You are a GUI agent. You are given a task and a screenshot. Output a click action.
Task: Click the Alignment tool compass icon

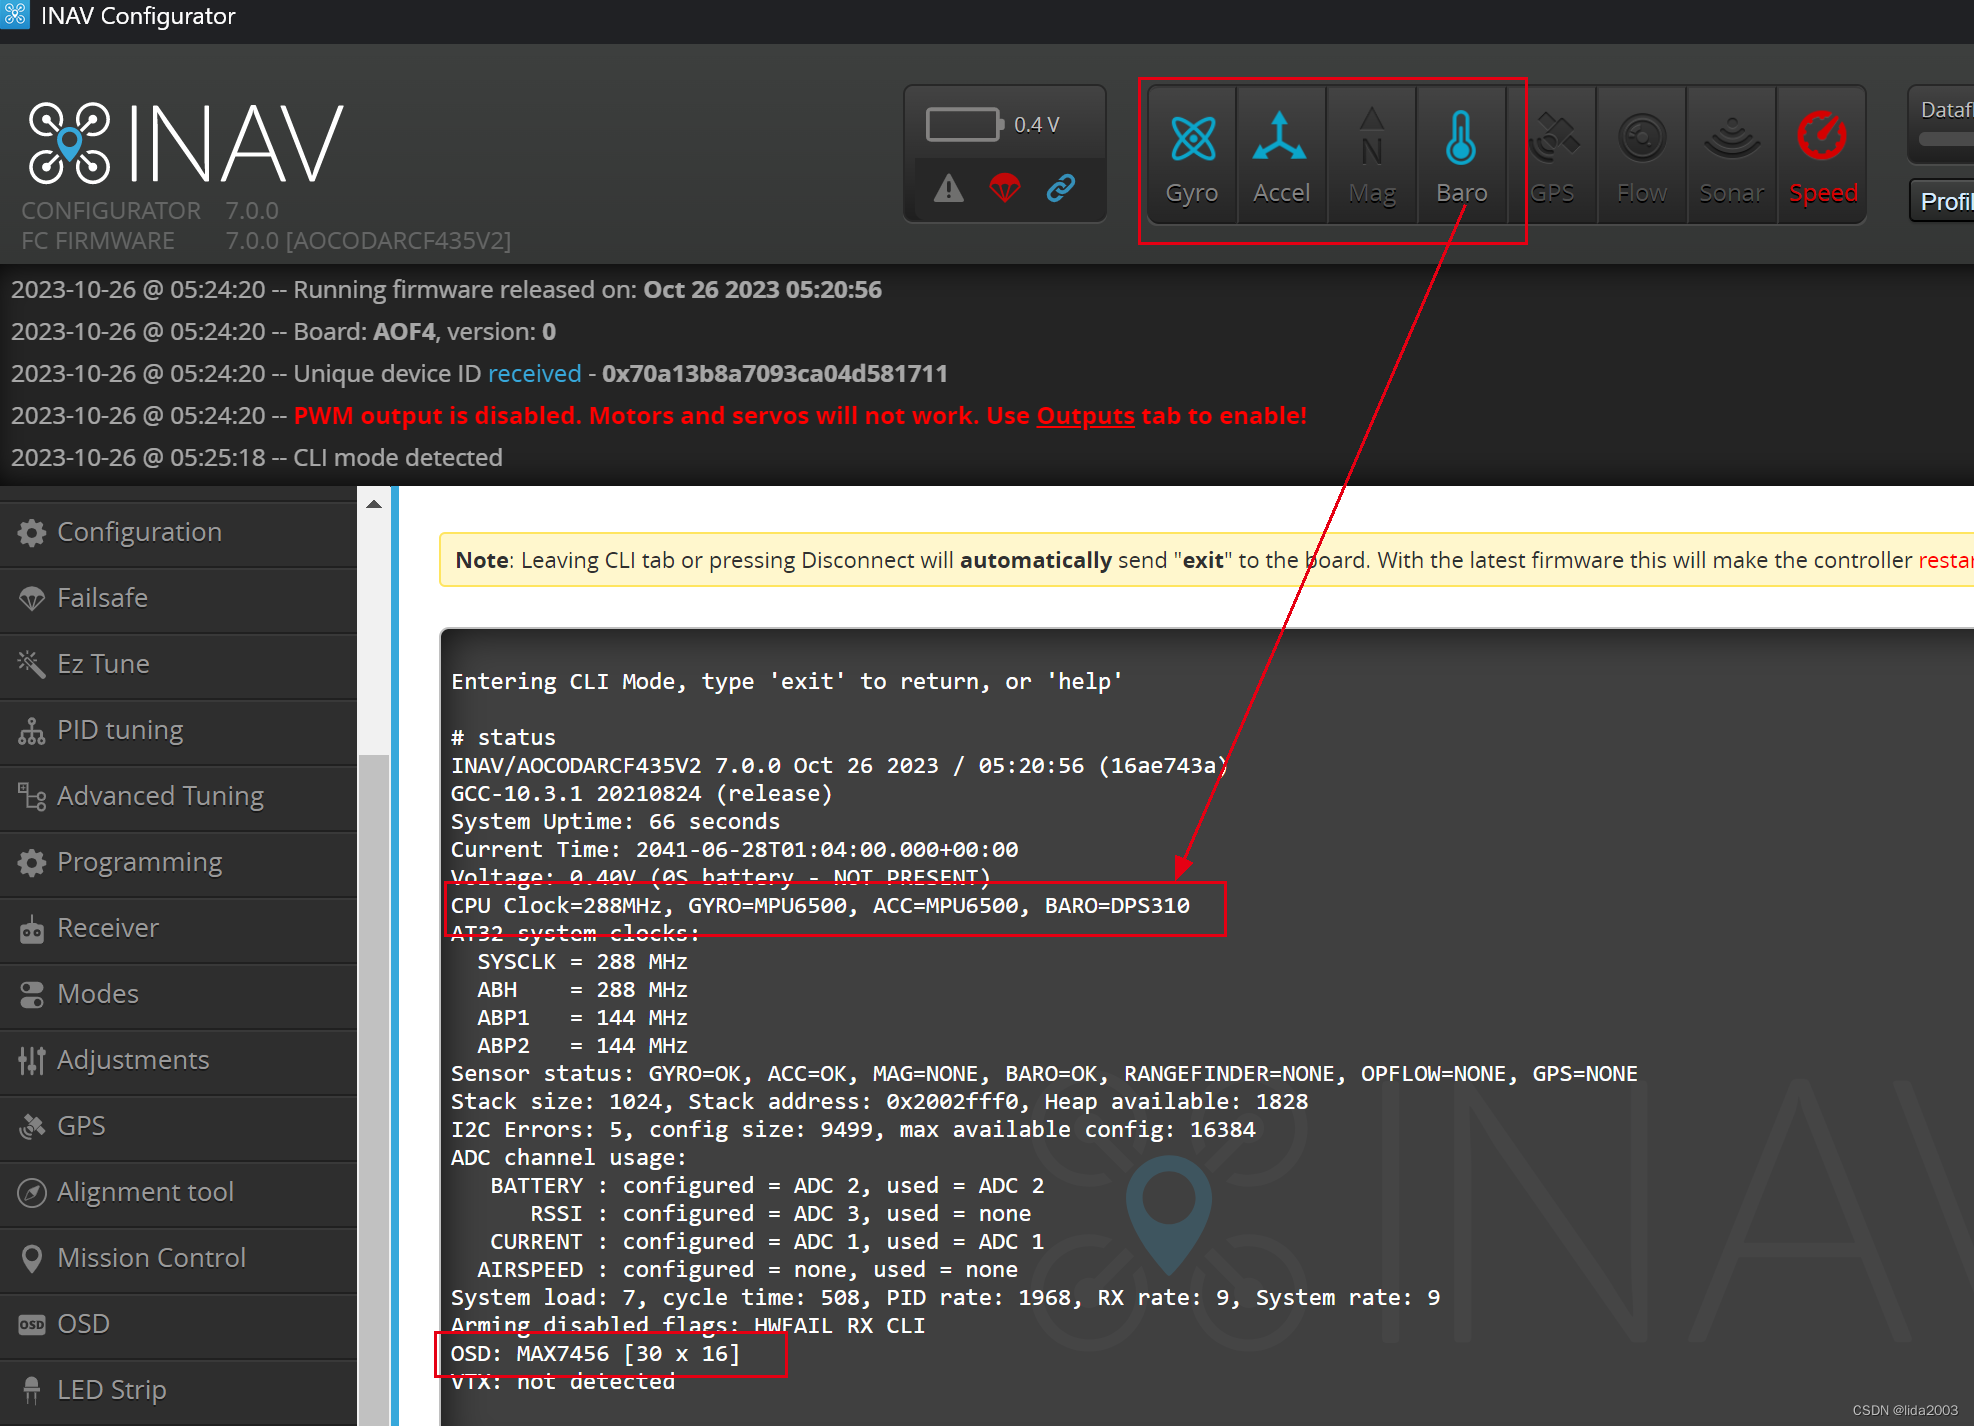click(32, 1193)
